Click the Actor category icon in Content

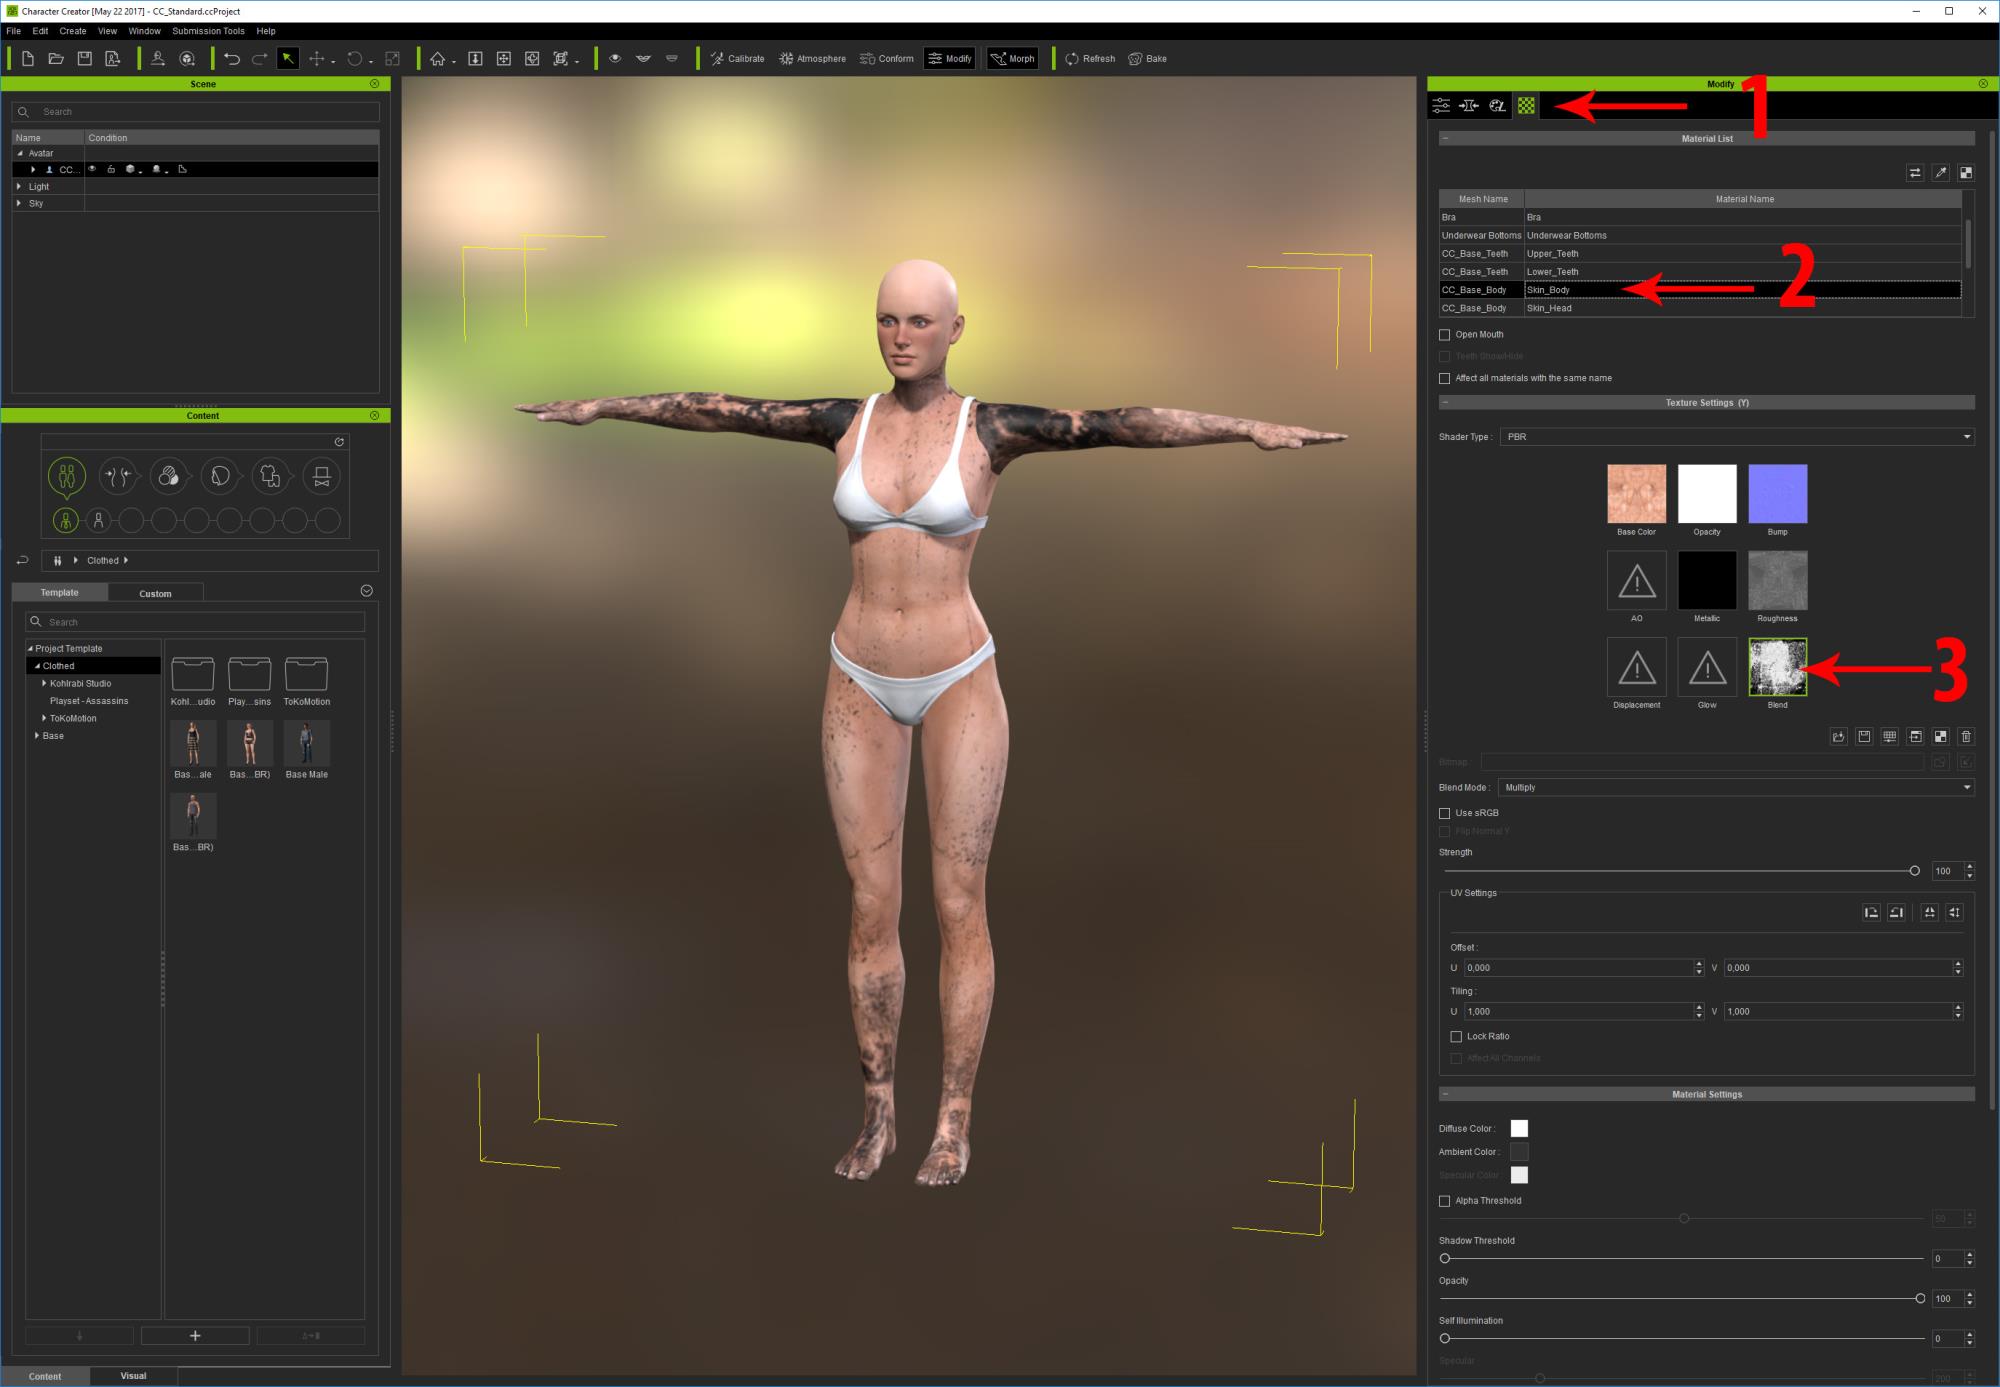(x=67, y=476)
